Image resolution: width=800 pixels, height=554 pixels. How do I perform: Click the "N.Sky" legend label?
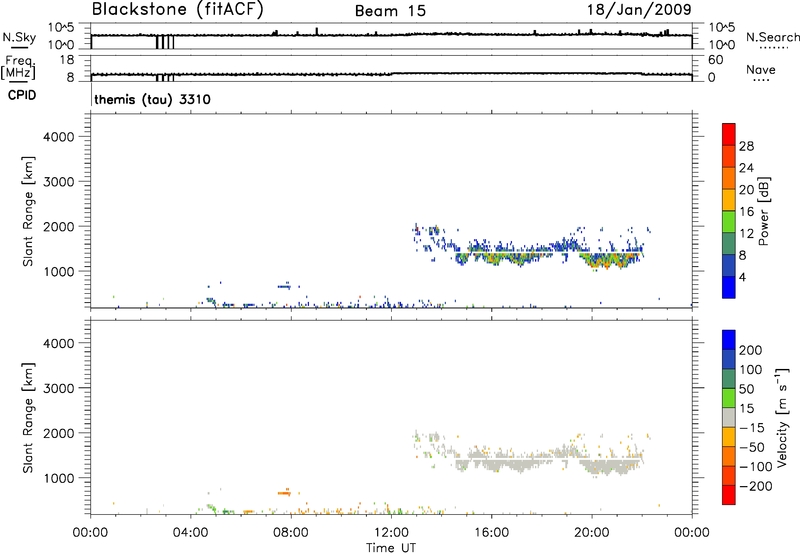19,37
